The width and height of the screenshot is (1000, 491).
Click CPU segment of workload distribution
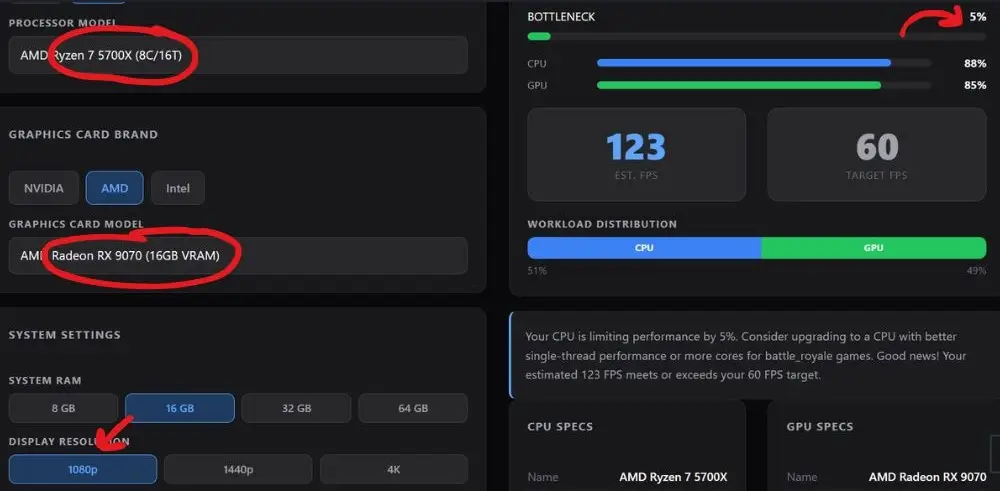coord(644,247)
